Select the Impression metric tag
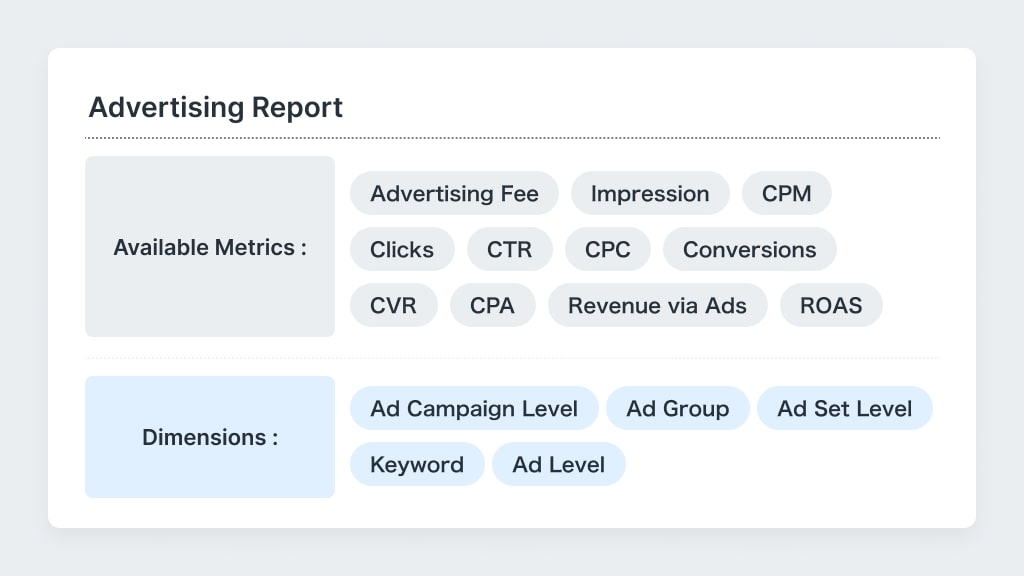Screen dimensions: 1024x576 (650, 193)
